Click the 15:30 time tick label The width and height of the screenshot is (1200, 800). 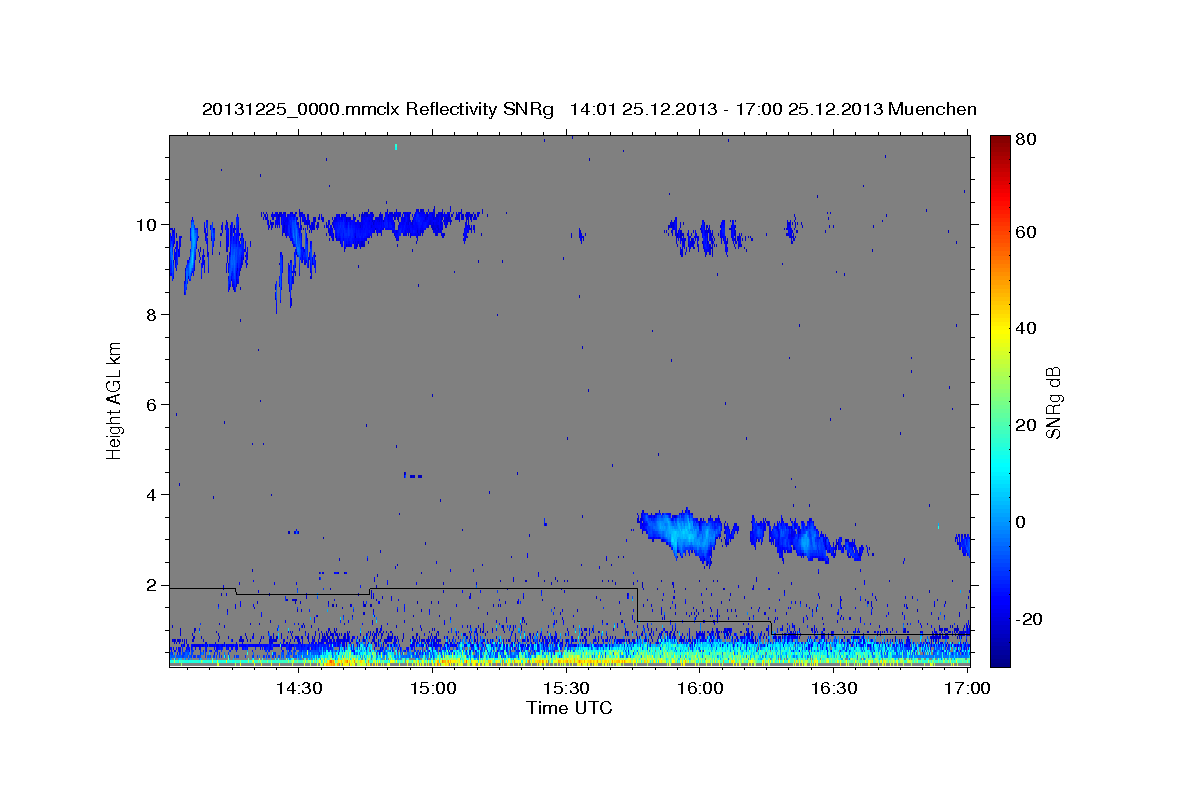[x=566, y=688]
